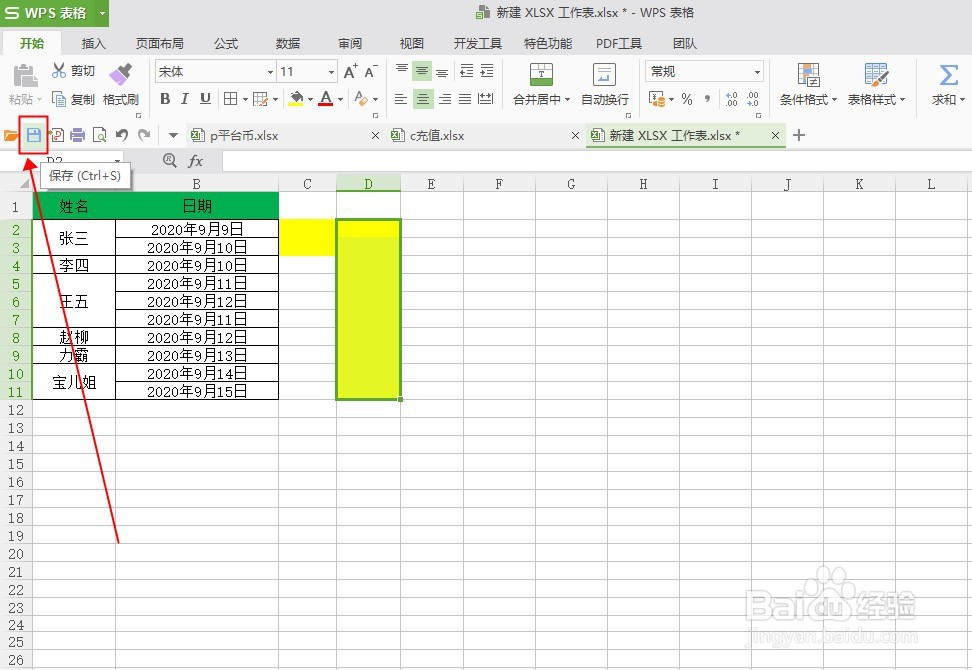Open the WPS 表格 application menu

click(54, 13)
